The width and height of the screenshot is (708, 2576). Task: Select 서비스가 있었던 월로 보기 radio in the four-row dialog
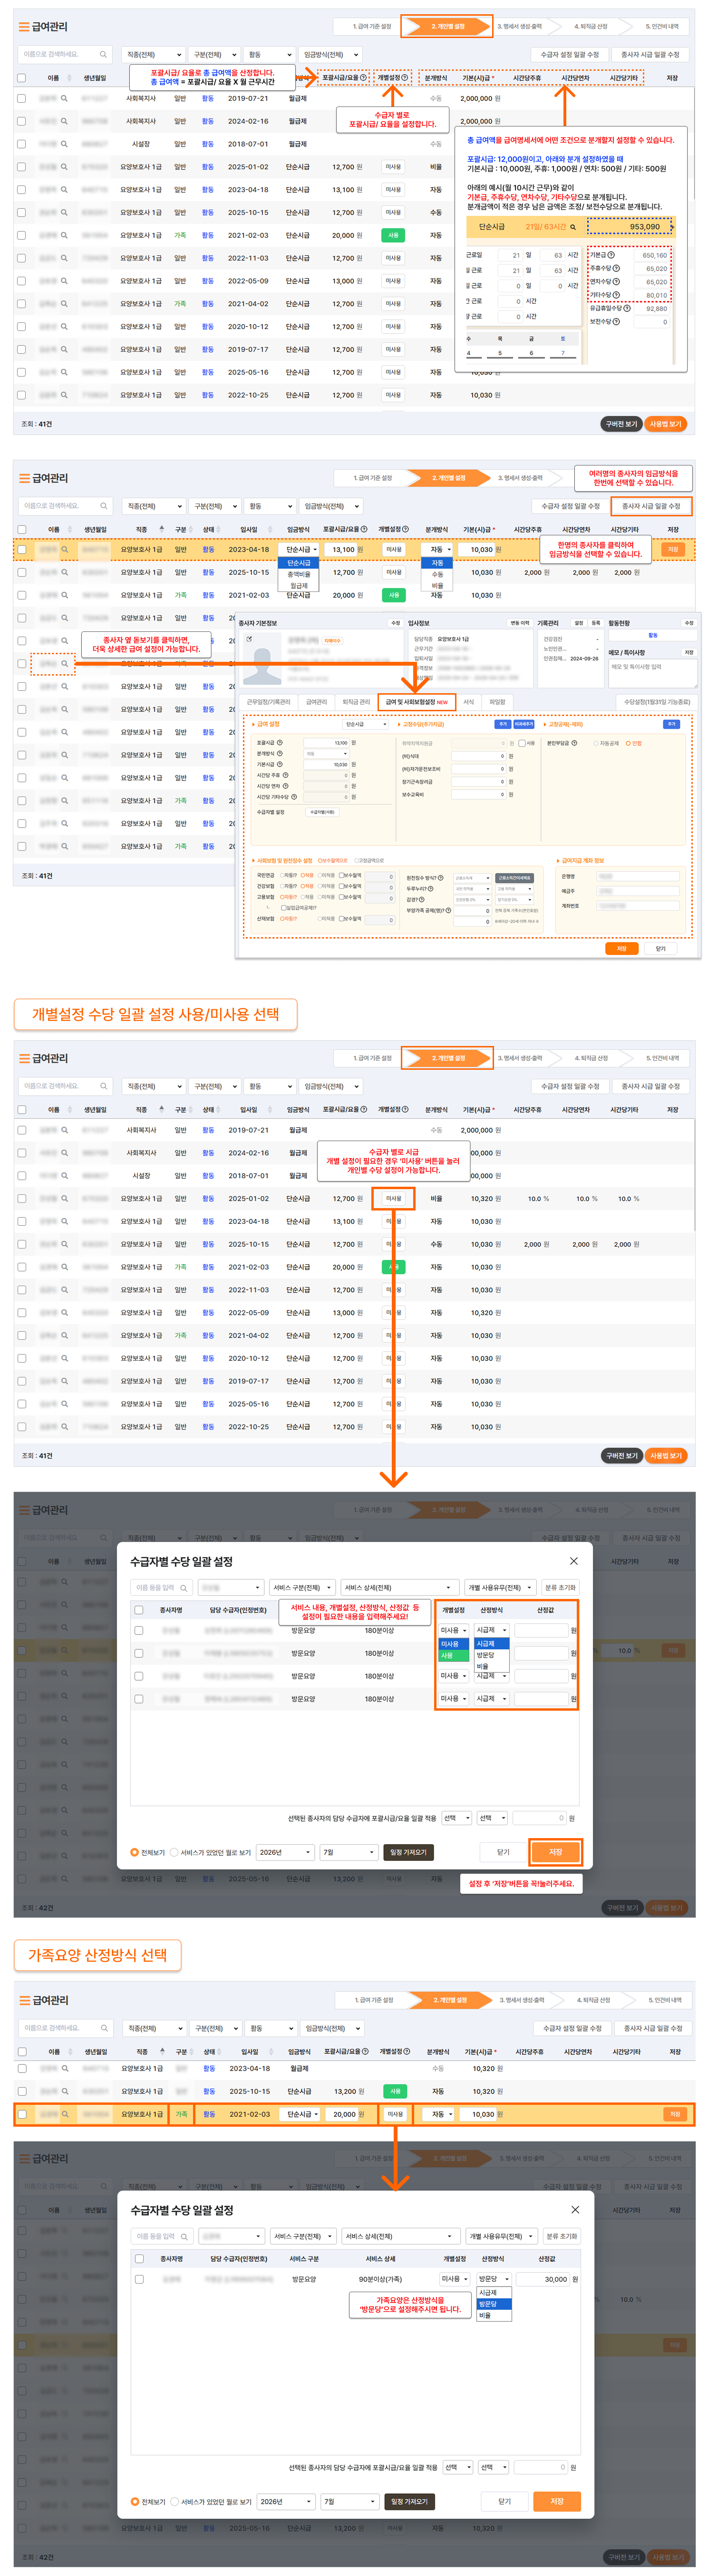pos(175,1853)
